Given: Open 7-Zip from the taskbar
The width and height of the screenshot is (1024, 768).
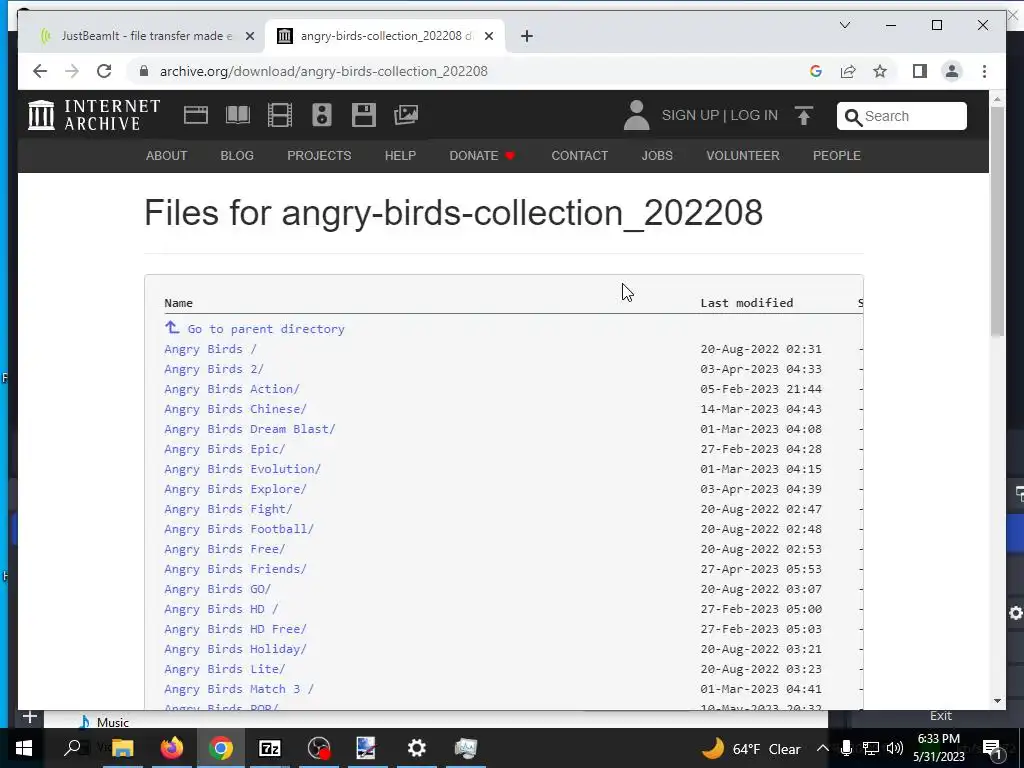Looking at the screenshot, I should click(x=270, y=748).
